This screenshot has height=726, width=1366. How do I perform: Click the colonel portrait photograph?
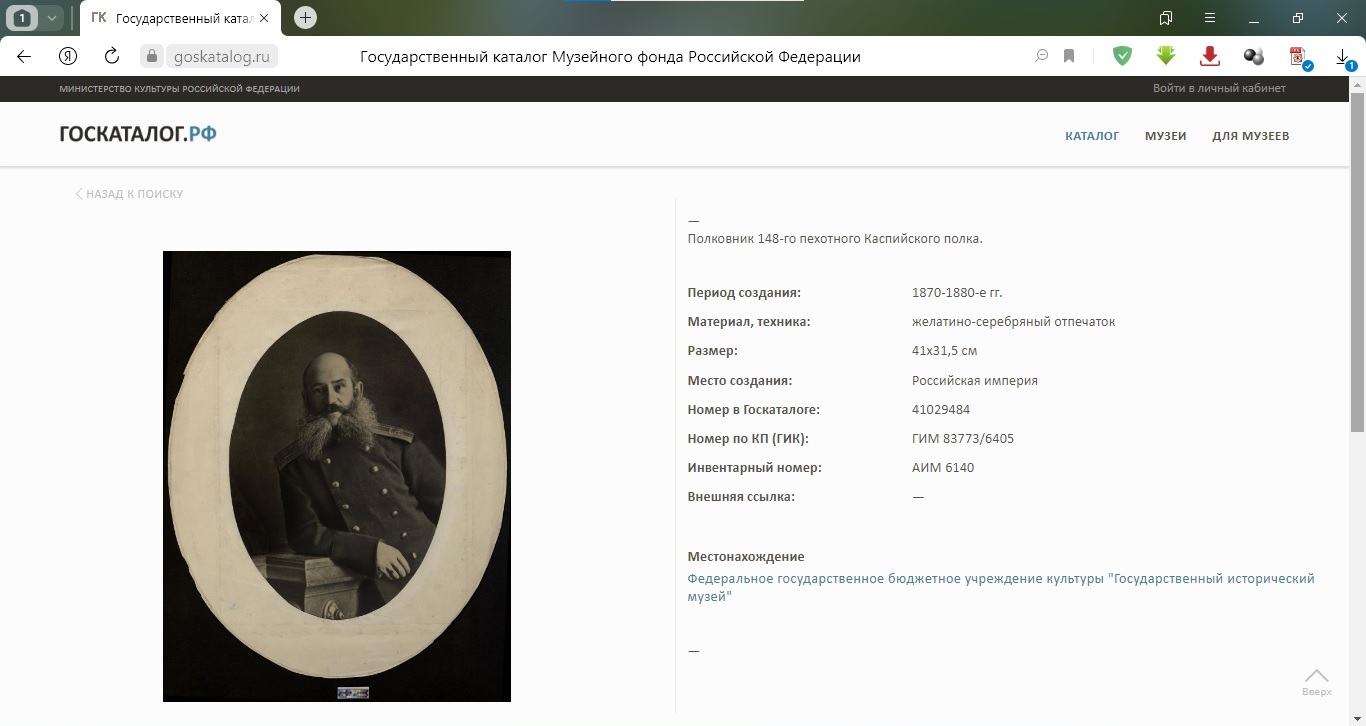(x=337, y=476)
